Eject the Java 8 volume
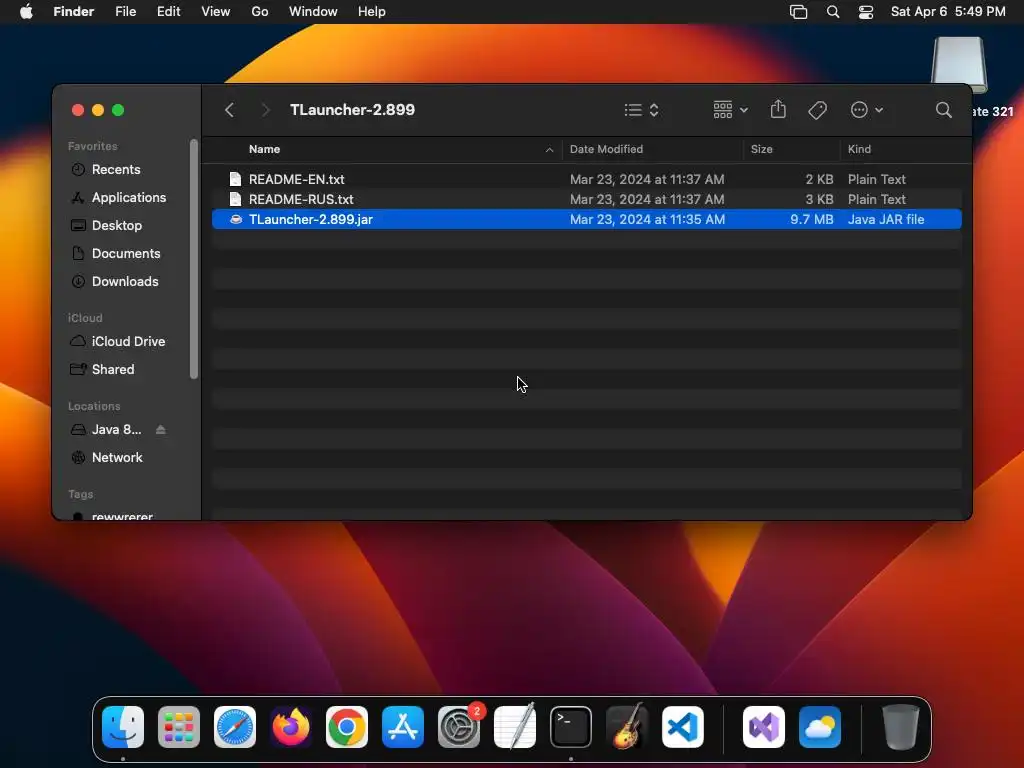This screenshot has height=768, width=1024. coord(161,430)
